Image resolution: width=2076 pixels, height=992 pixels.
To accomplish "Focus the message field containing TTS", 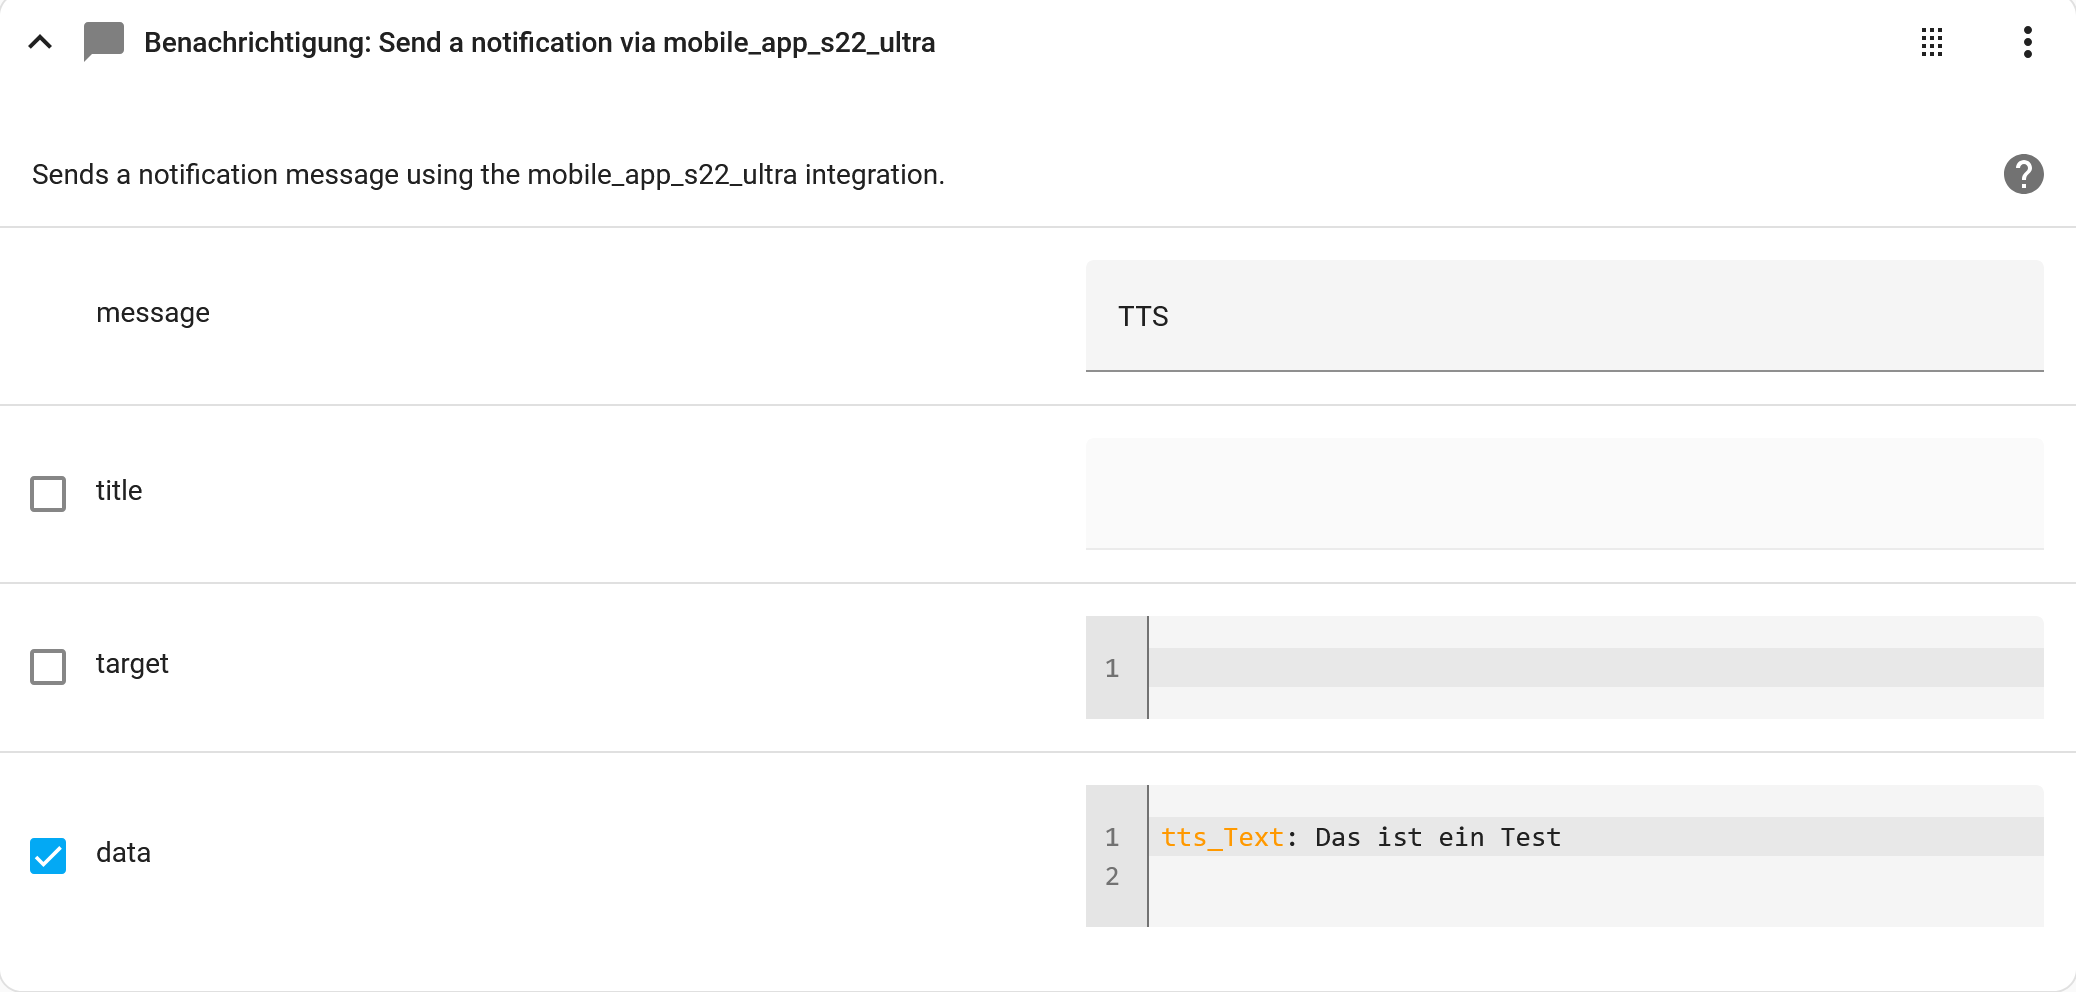I will (x=1564, y=316).
